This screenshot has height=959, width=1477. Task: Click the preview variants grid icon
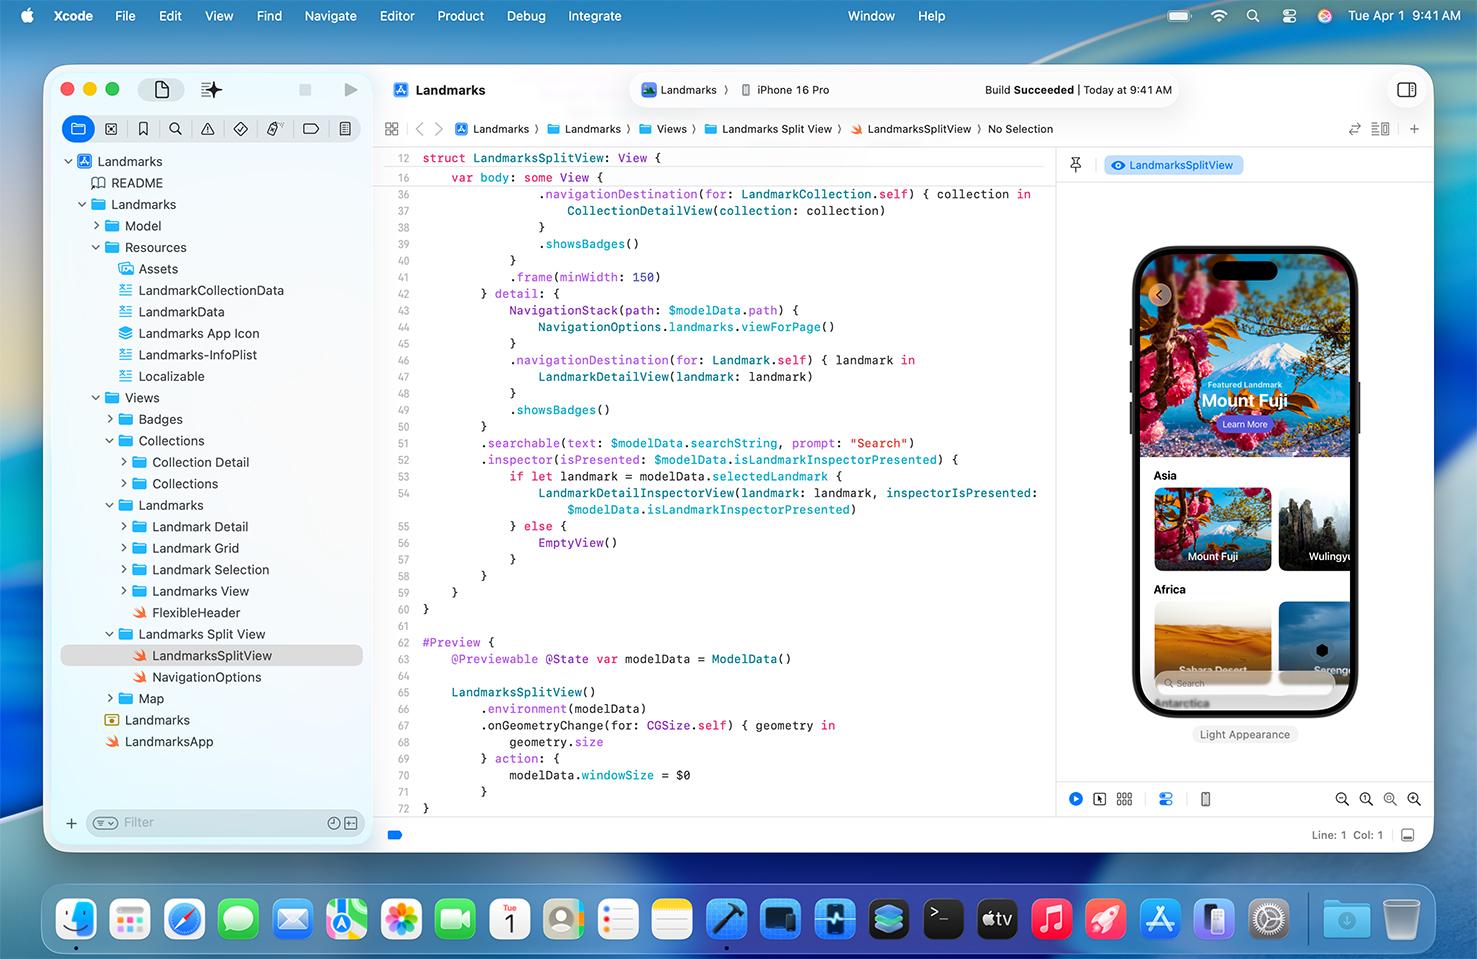1124,799
